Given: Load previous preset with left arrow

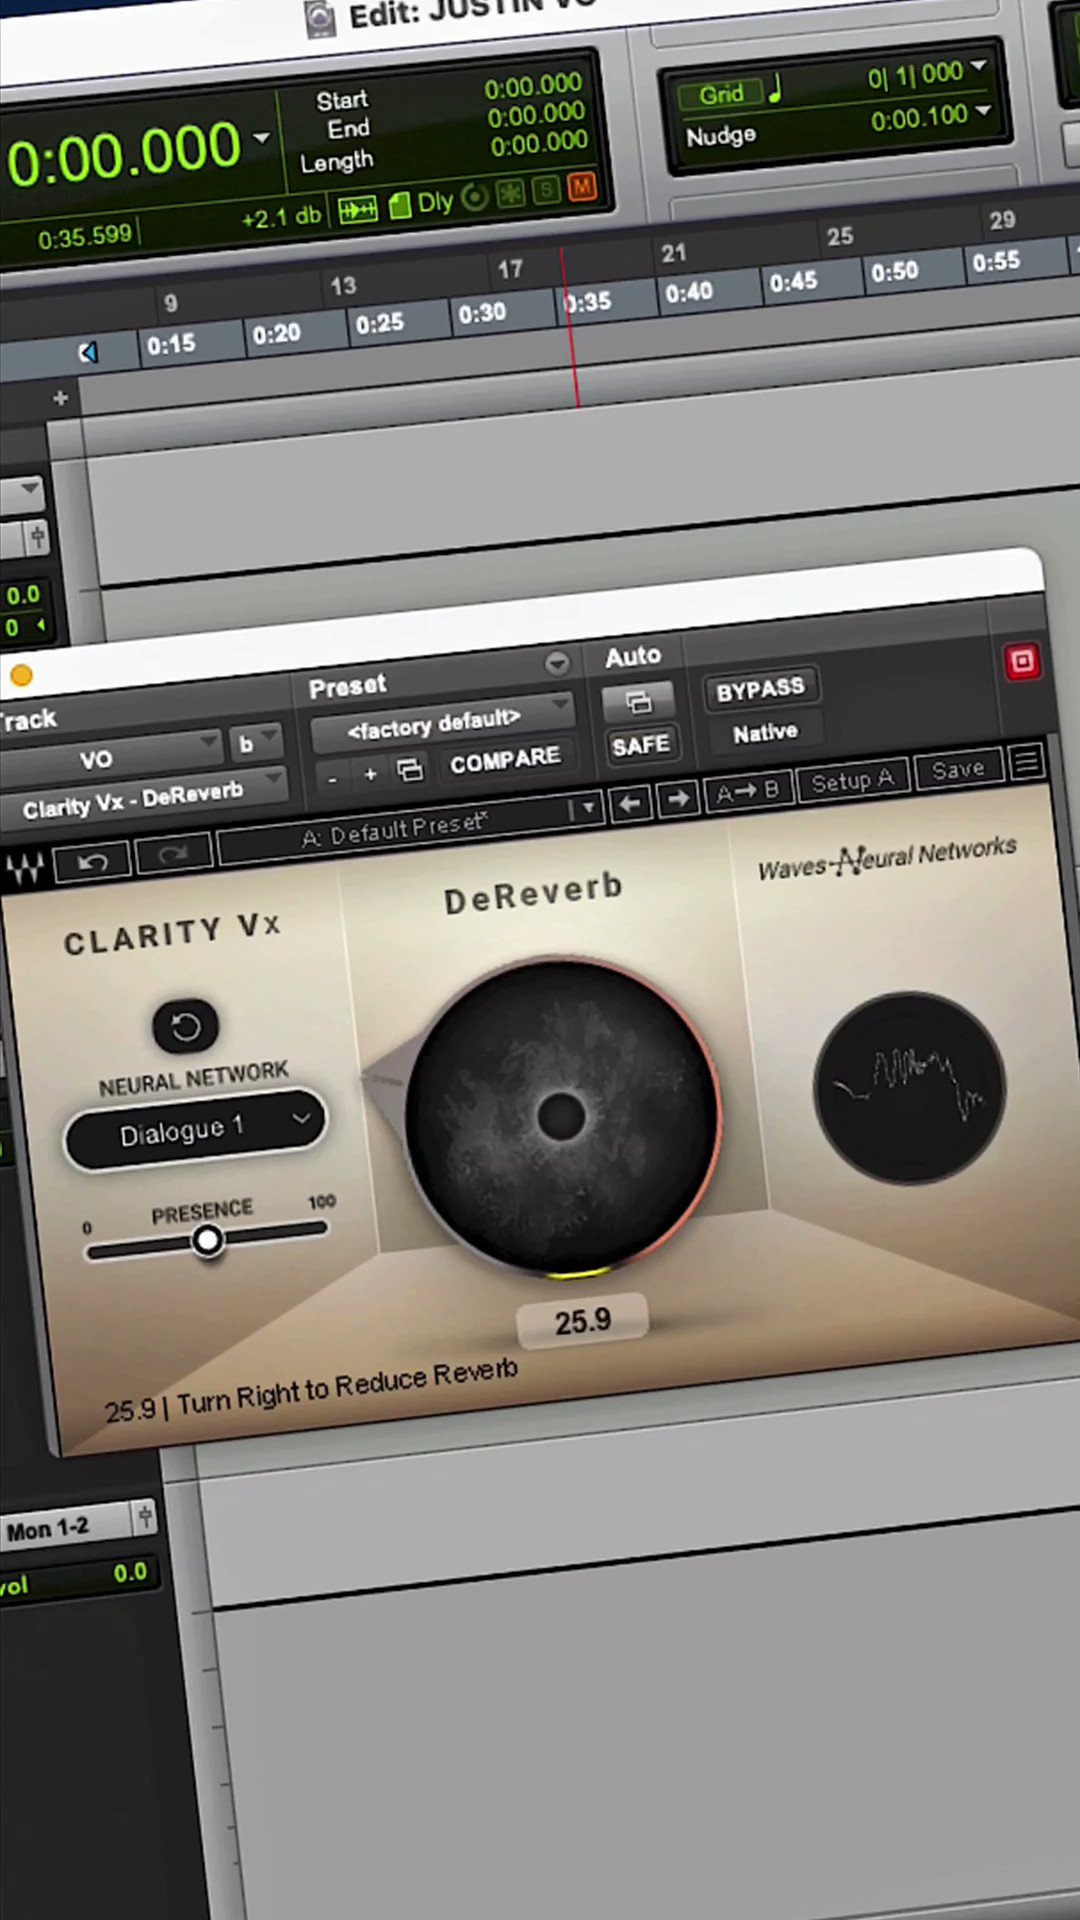Looking at the screenshot, I should pyautogui.click(x=630, y=803).
